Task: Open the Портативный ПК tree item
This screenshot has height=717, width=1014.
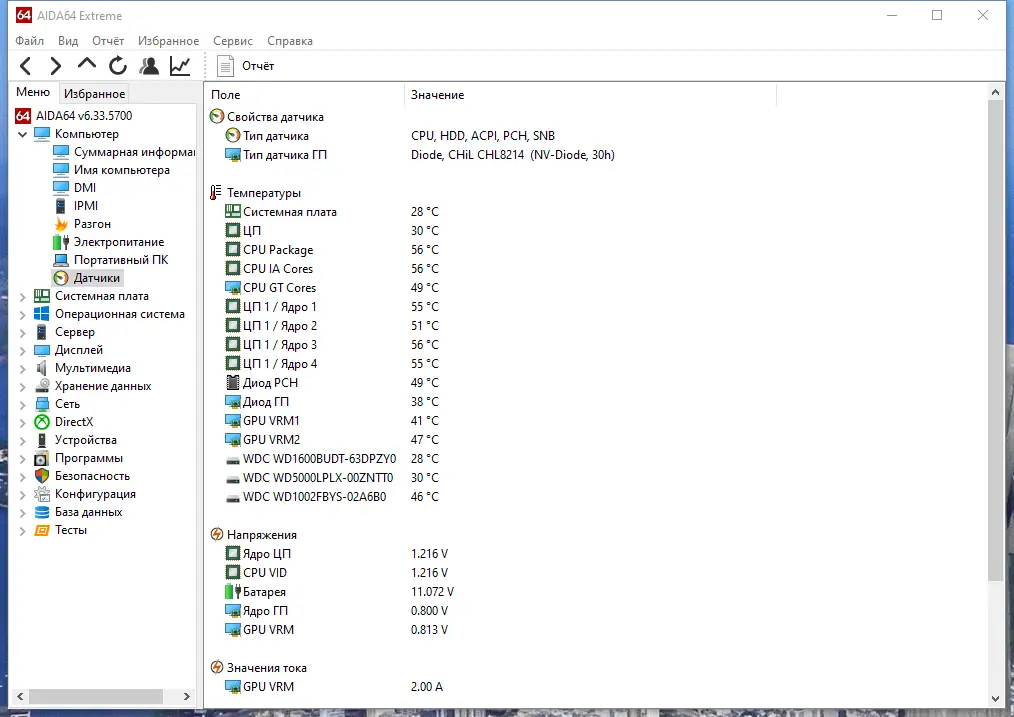Action: pyautogui.click(x=121, y=260)
